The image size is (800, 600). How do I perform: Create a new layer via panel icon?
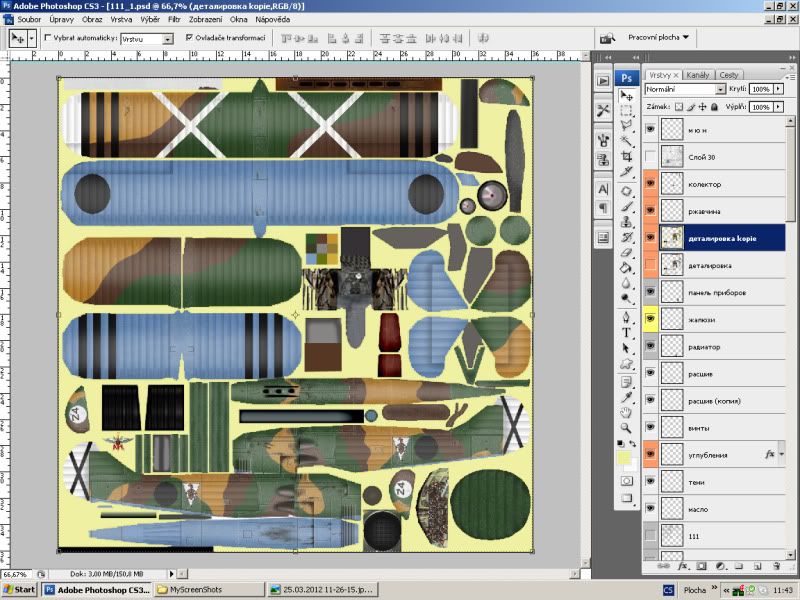(x=756, y=566)
